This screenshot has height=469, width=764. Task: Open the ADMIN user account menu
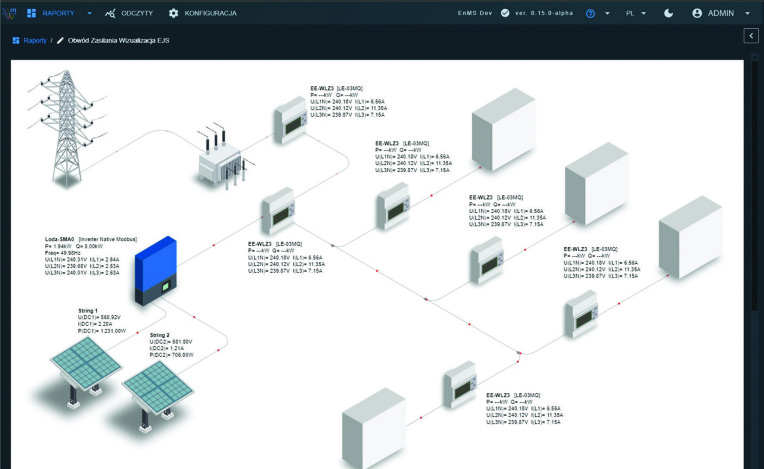pos(720,14)
